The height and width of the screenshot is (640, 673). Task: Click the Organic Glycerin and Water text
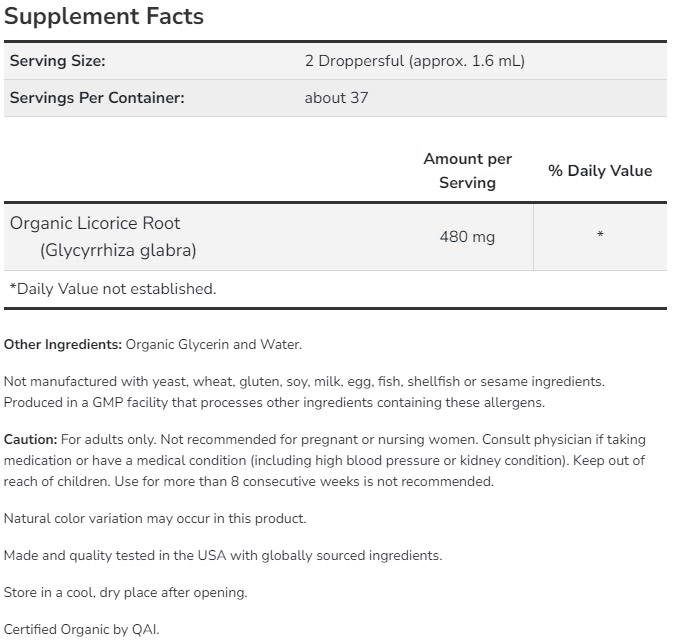pyautogui.click(x=213, y=344)
